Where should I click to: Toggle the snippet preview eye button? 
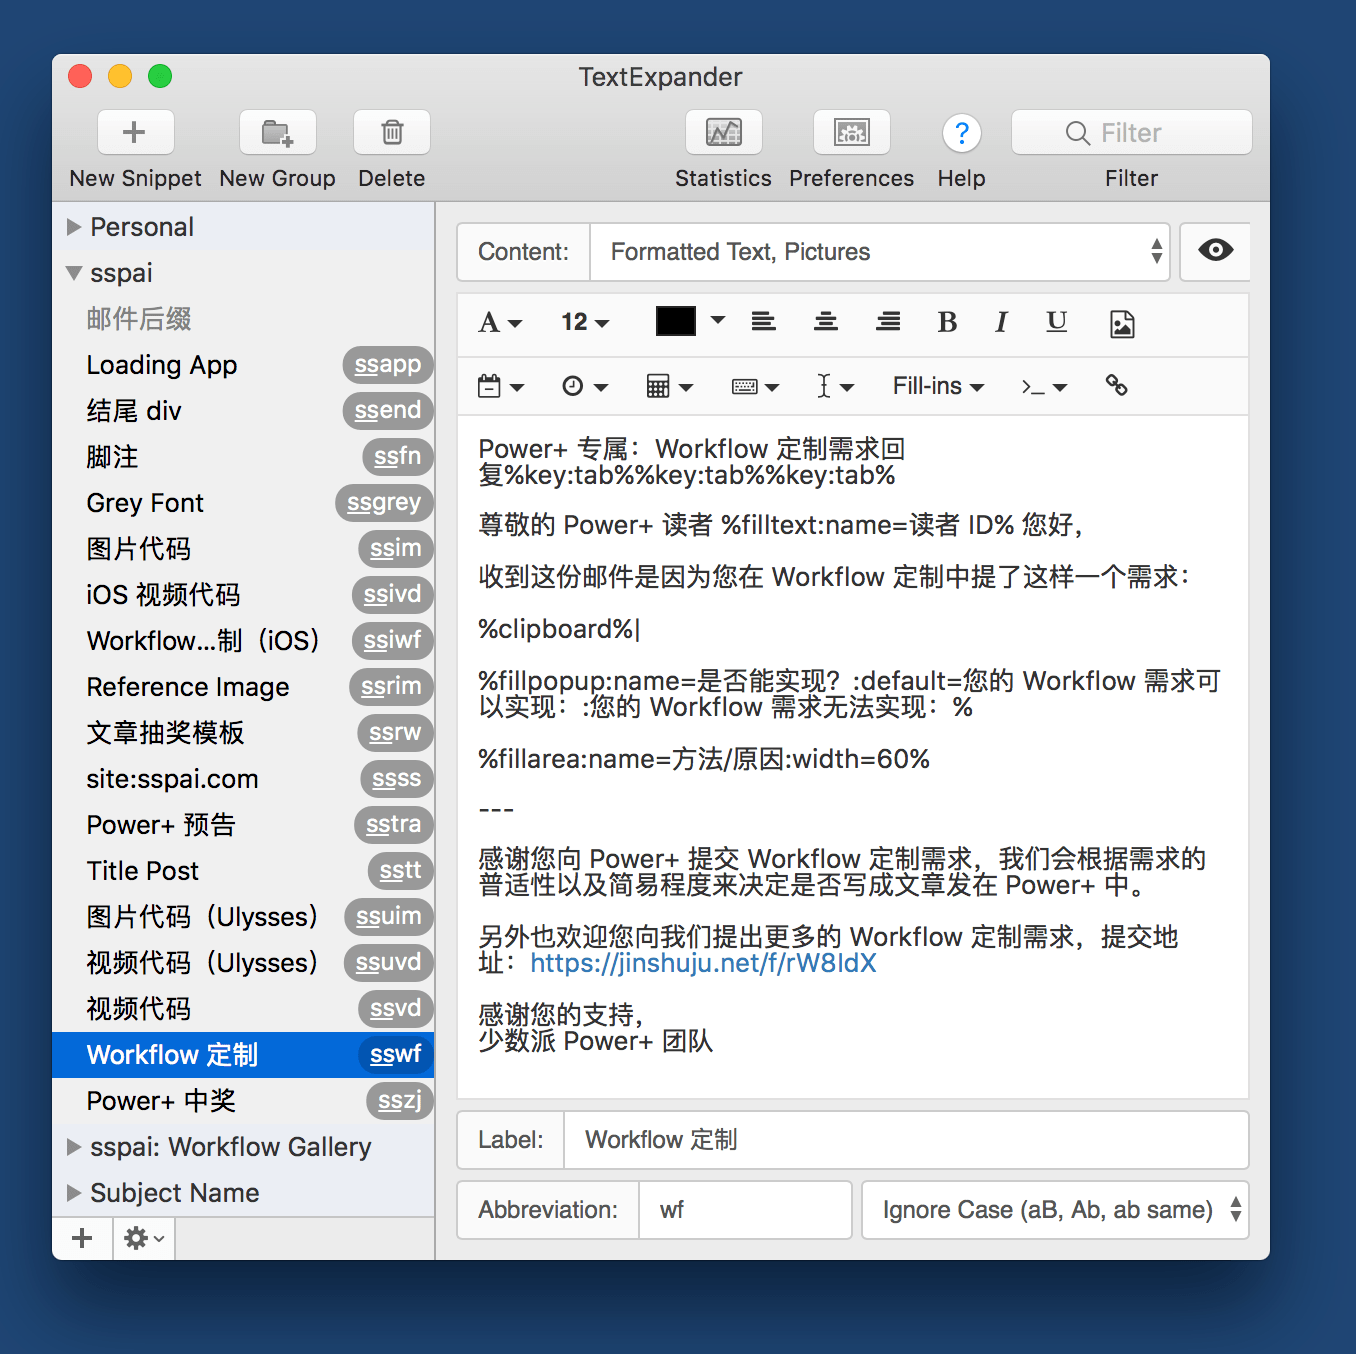tap(1215, 251)
